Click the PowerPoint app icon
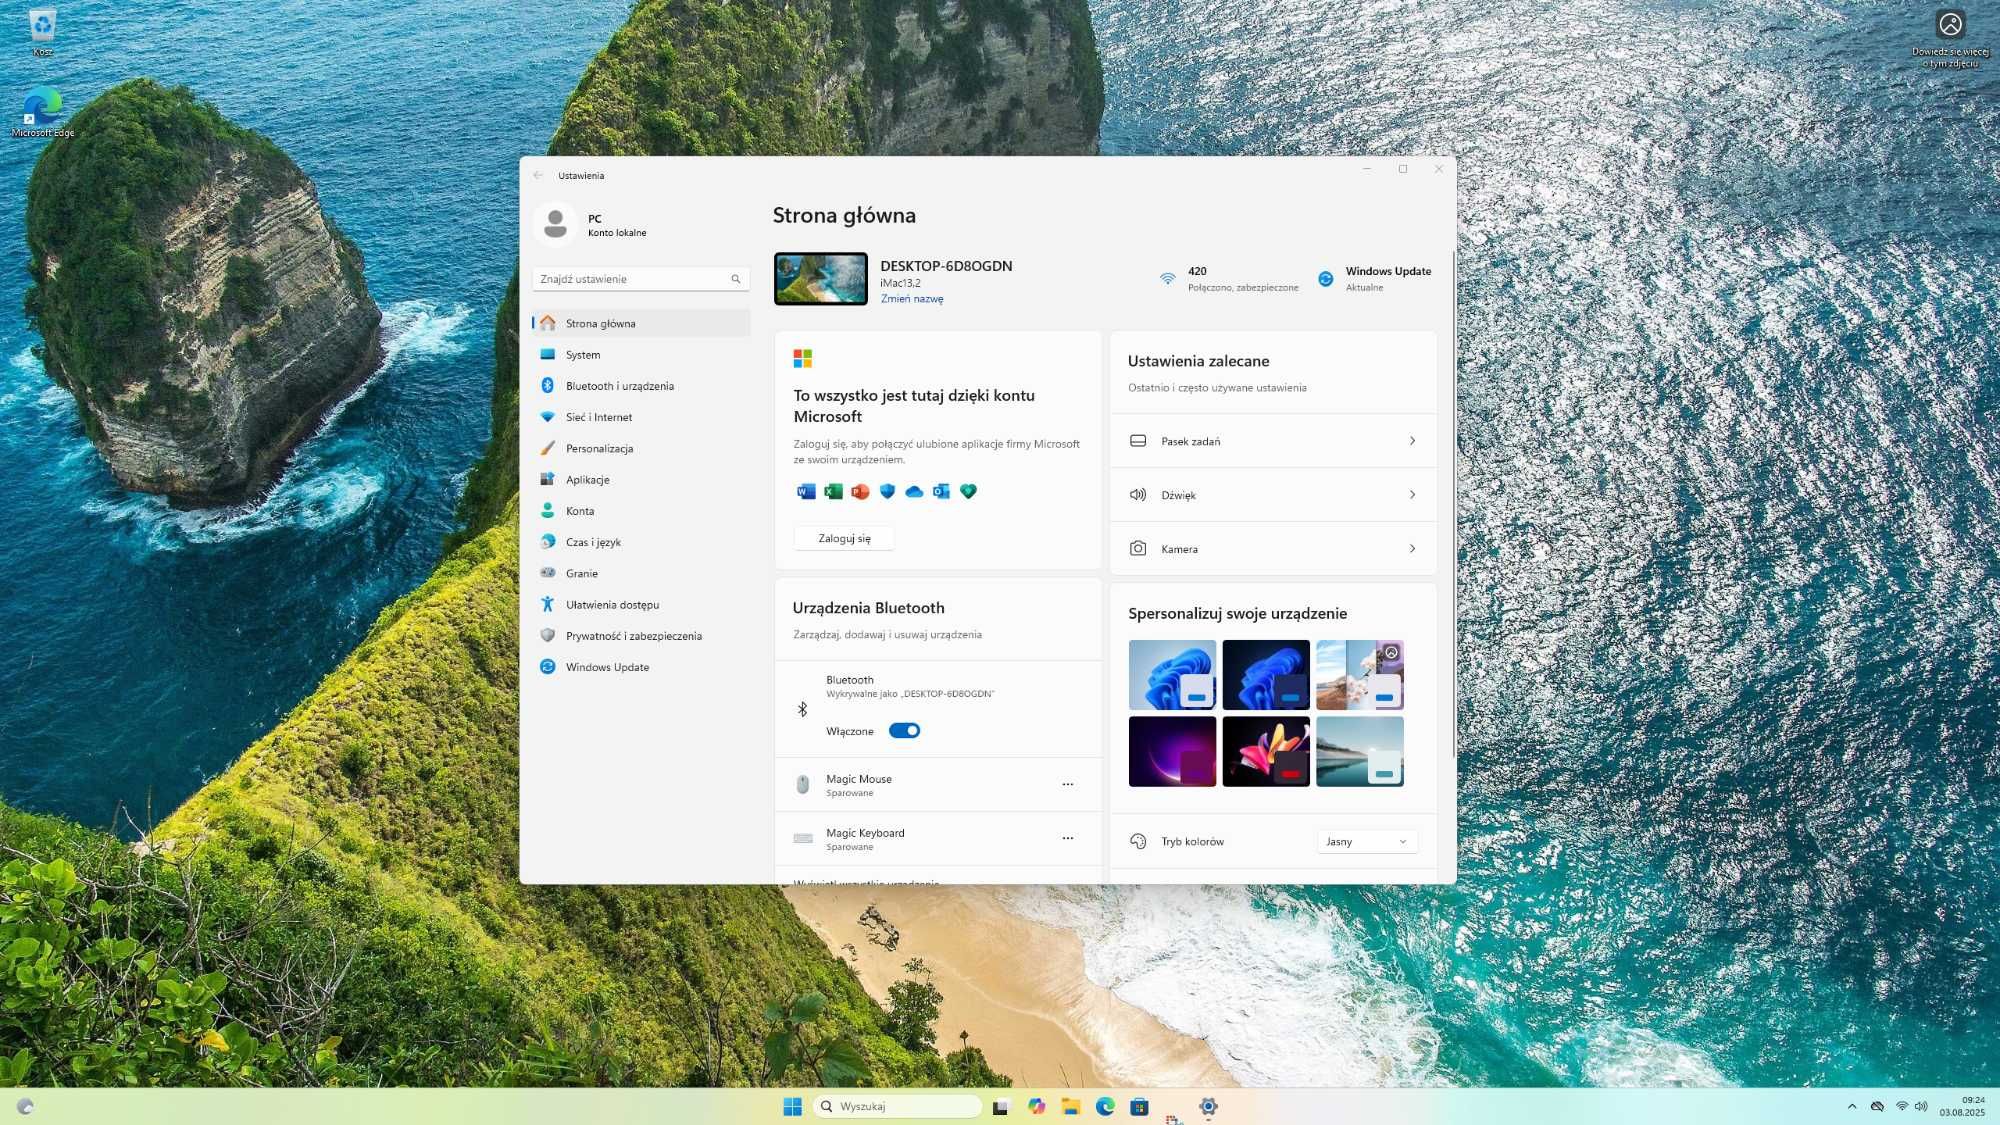The width and height of the screenshot is (2000, 1125). [860, 491]
